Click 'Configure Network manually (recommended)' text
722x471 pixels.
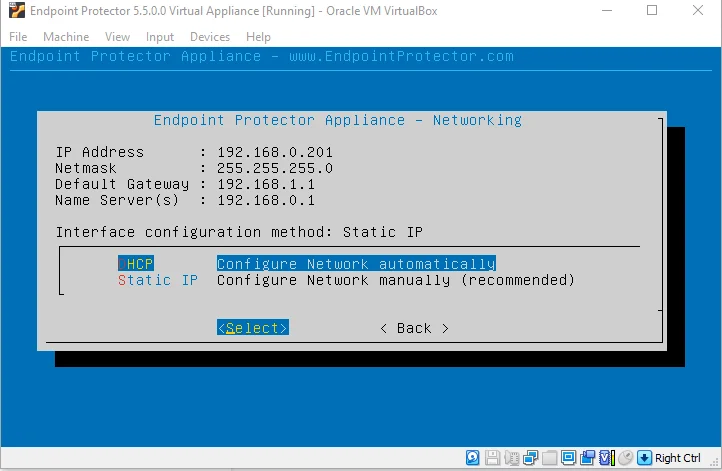(396, 279)
